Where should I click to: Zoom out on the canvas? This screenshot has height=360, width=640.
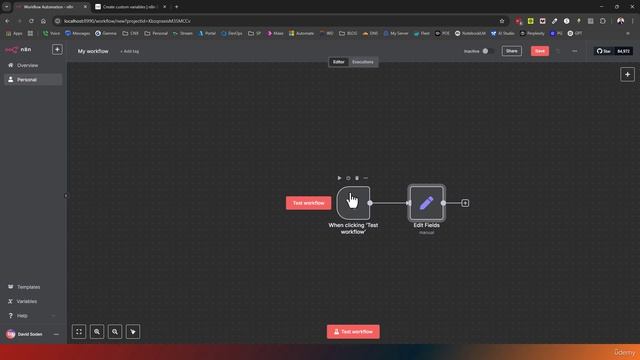coord(115,332)
